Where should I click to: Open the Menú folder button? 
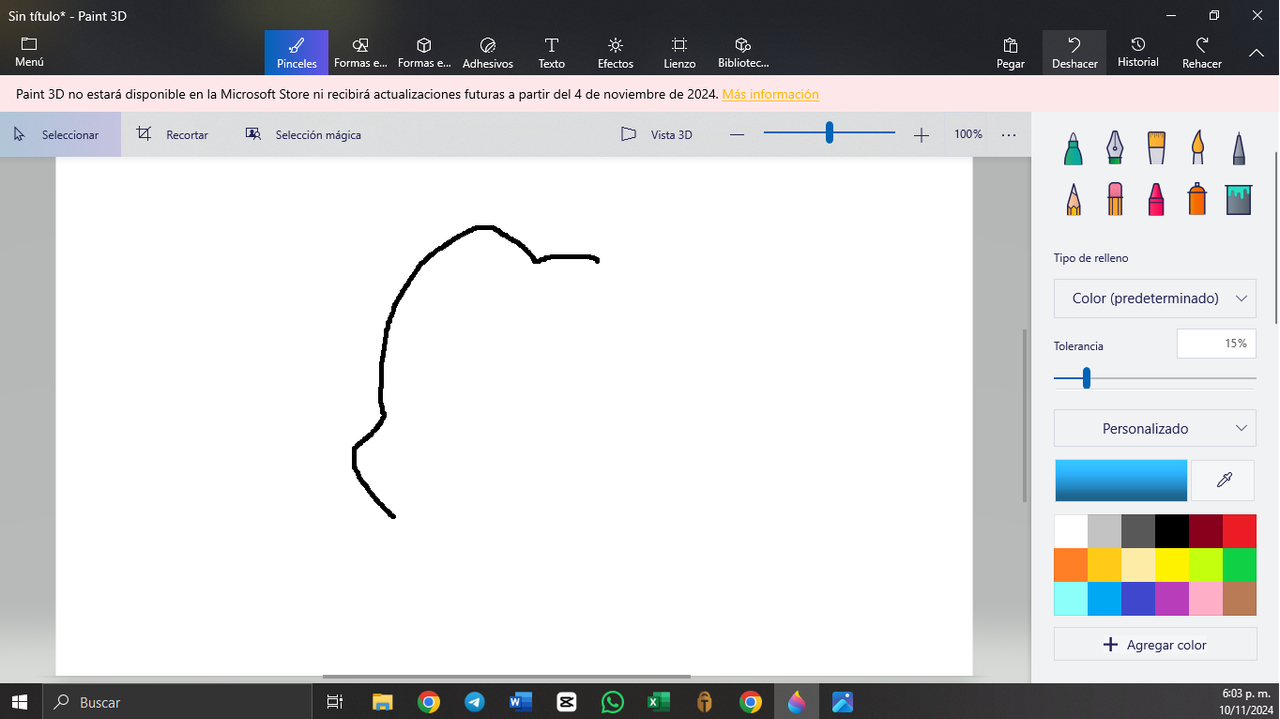29,52
